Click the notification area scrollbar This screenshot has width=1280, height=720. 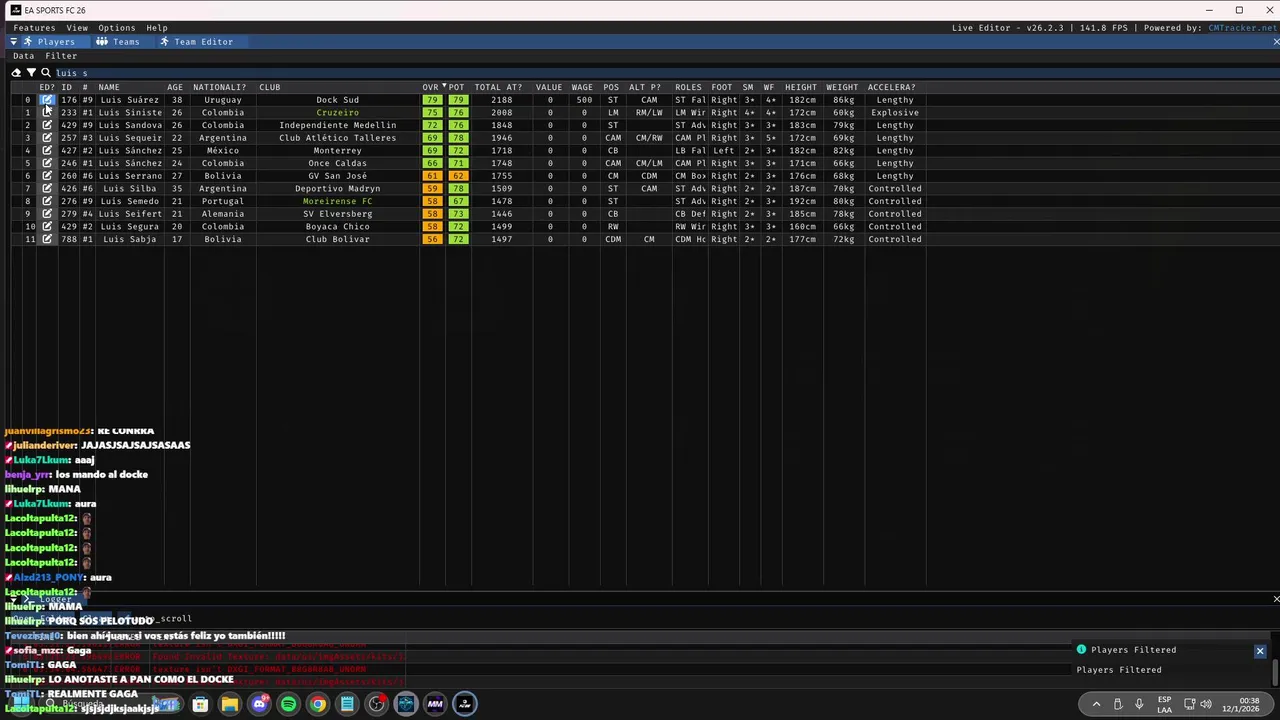[x=1276, y=670]
